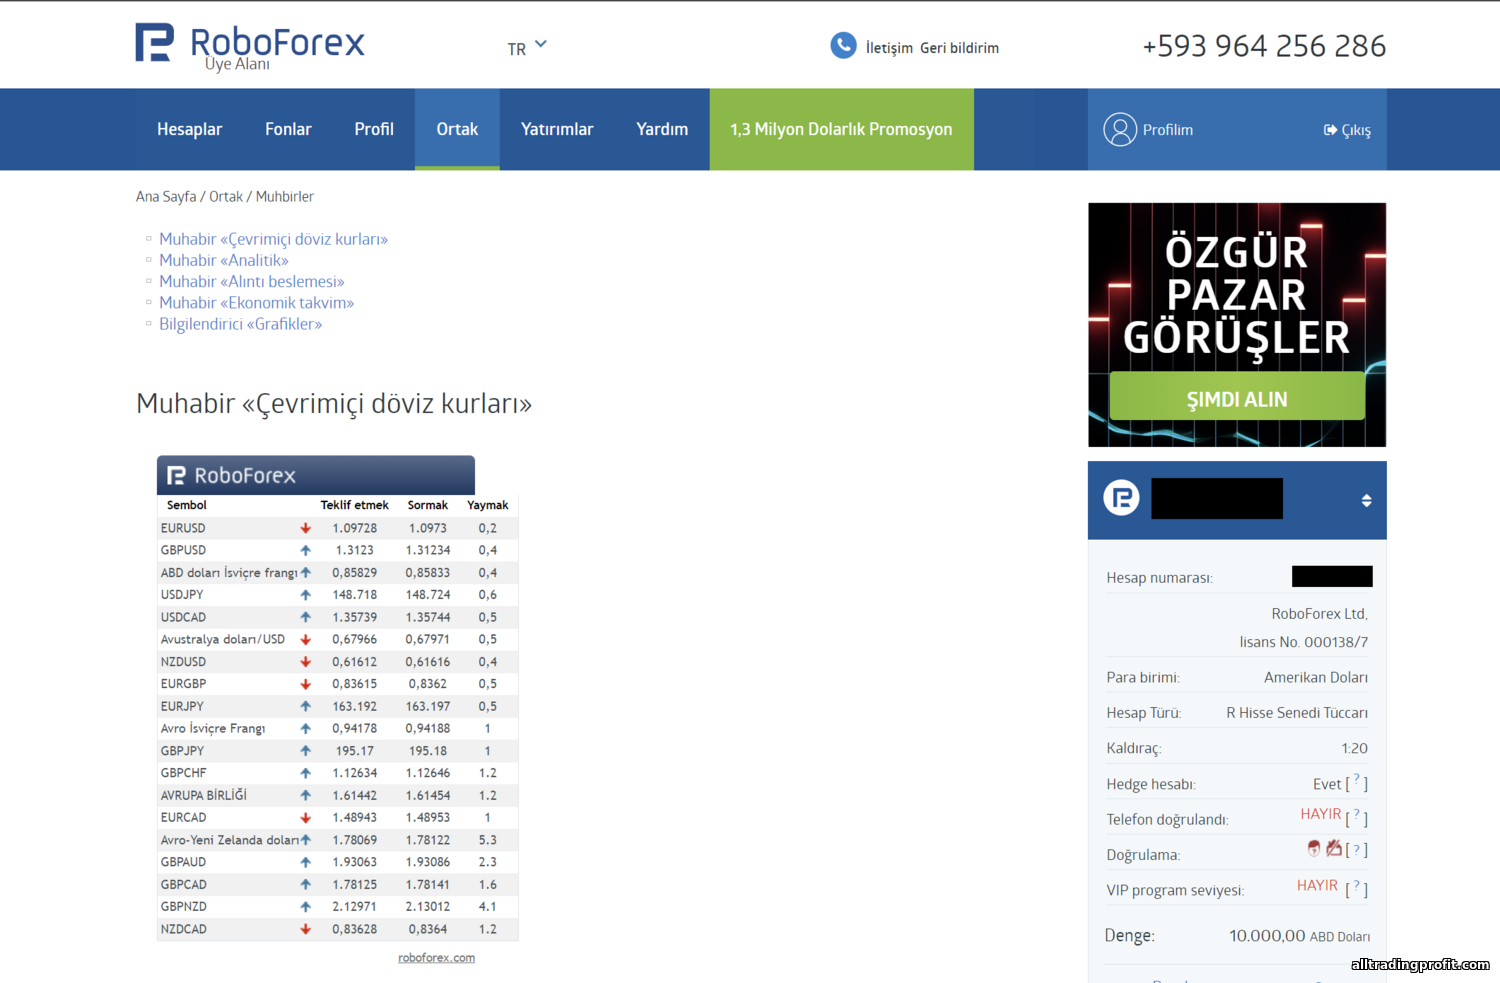Click the Sembol column header

[187, 505]
